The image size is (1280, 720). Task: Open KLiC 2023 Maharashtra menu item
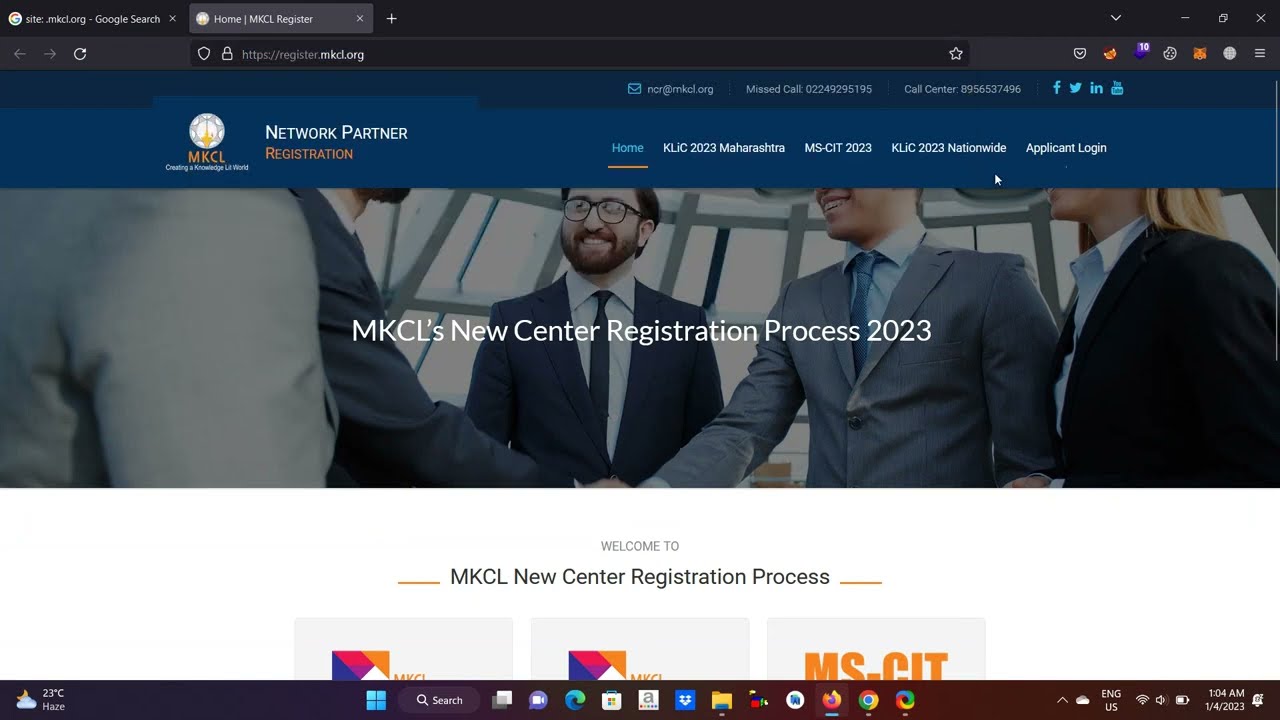[x=724, y=148]
